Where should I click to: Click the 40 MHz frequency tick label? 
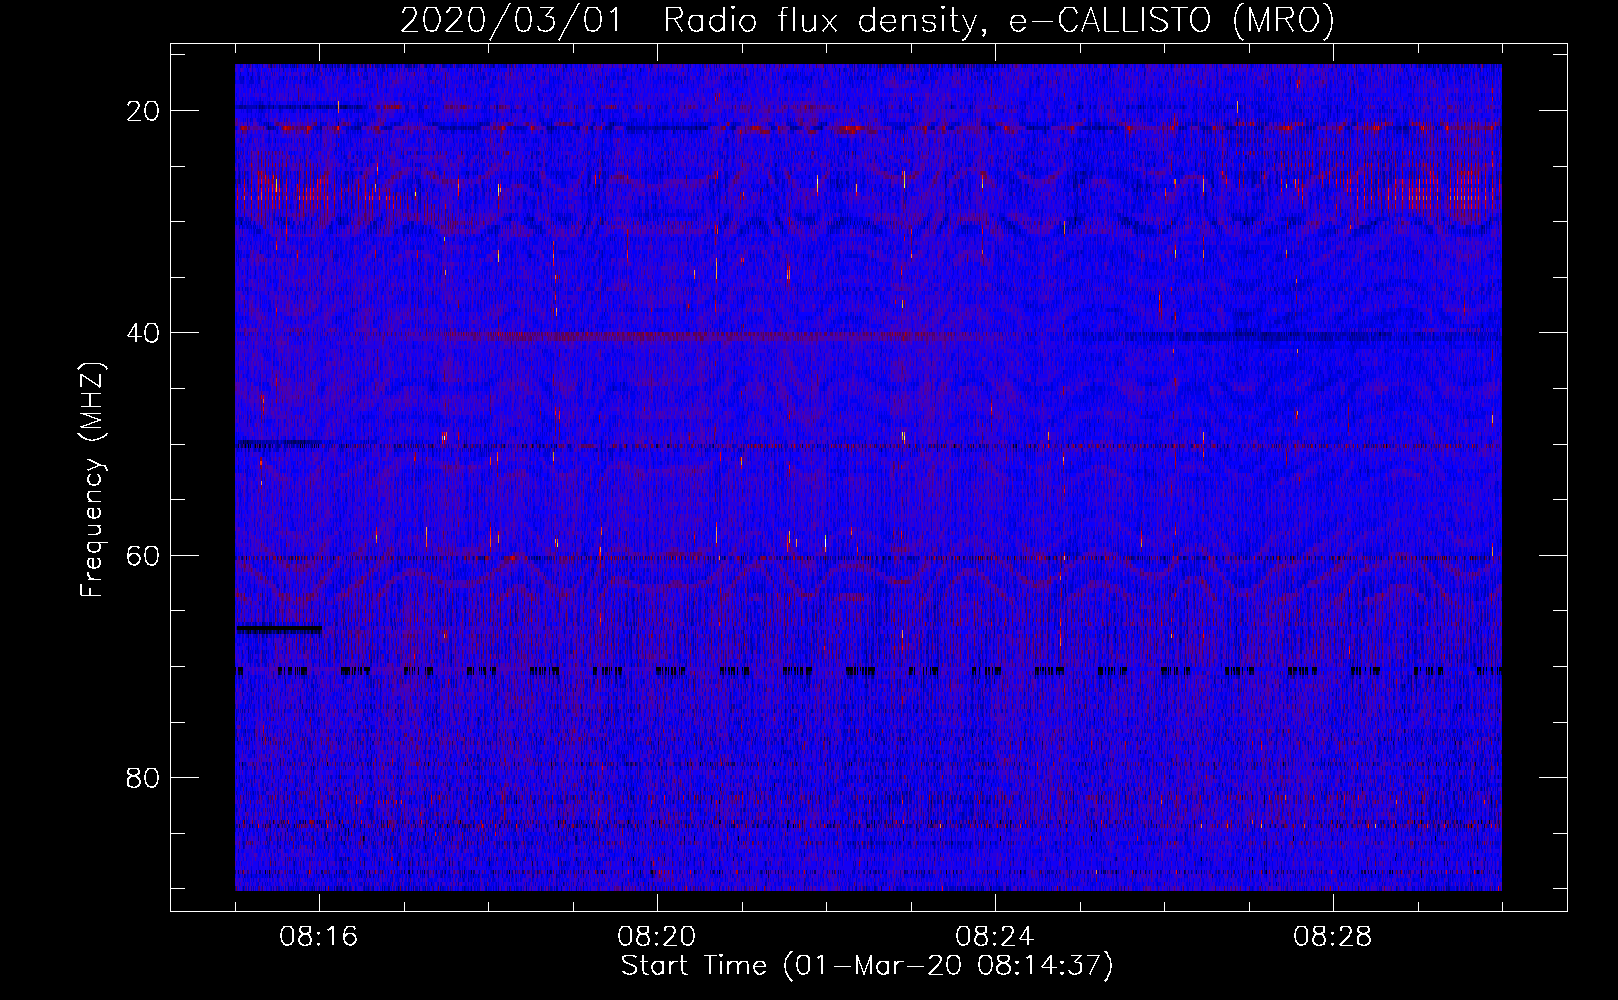pyautogui.click(x=143, y=333)
